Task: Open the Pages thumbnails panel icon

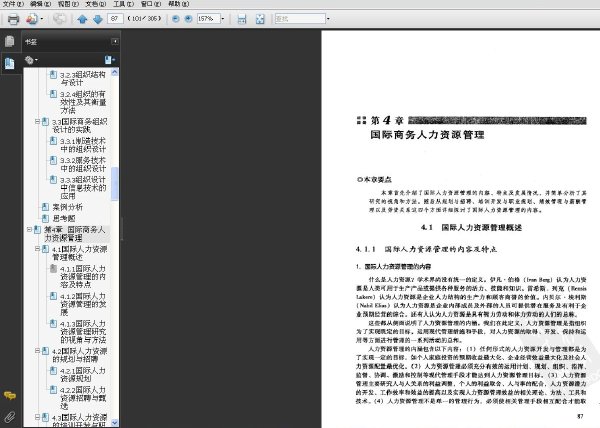Action: point(10,41)
